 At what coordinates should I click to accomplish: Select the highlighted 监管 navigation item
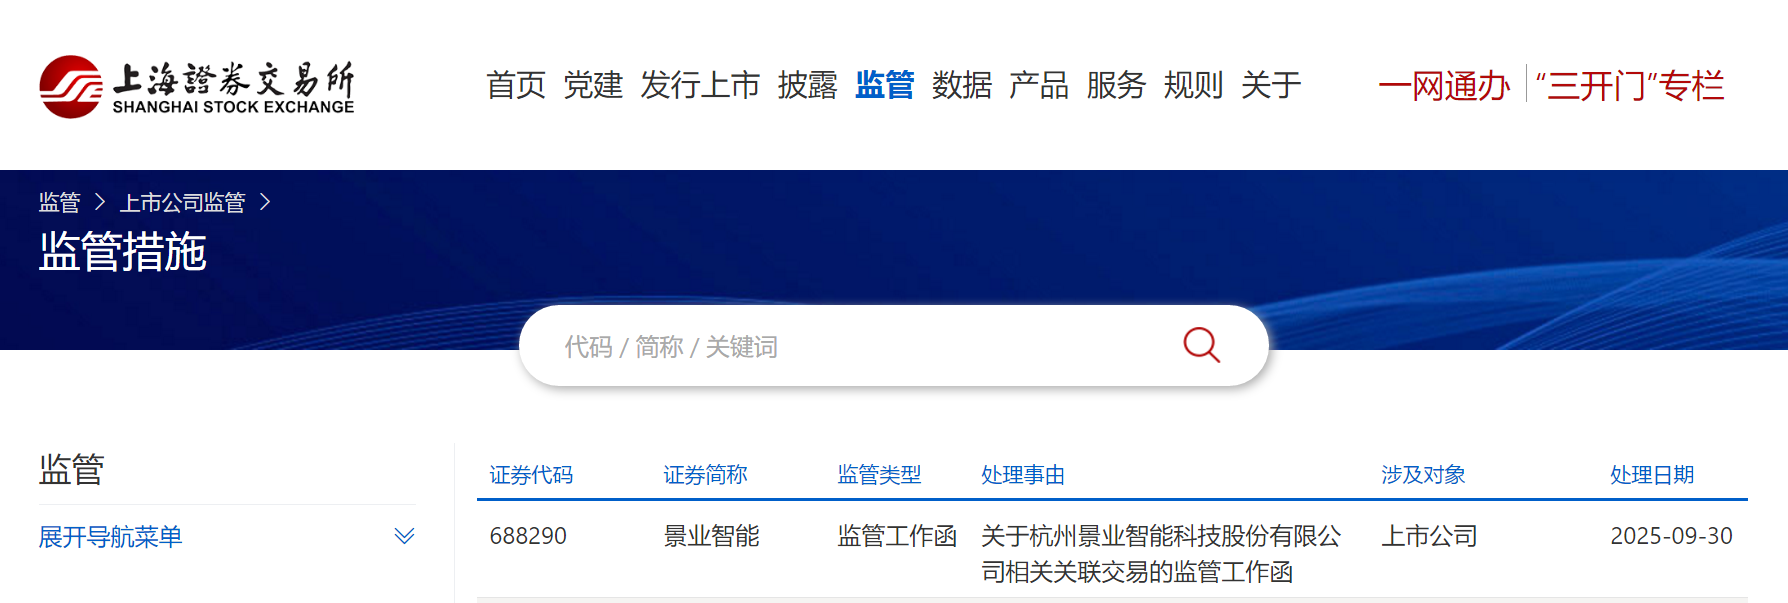click(x=884, y=85)
